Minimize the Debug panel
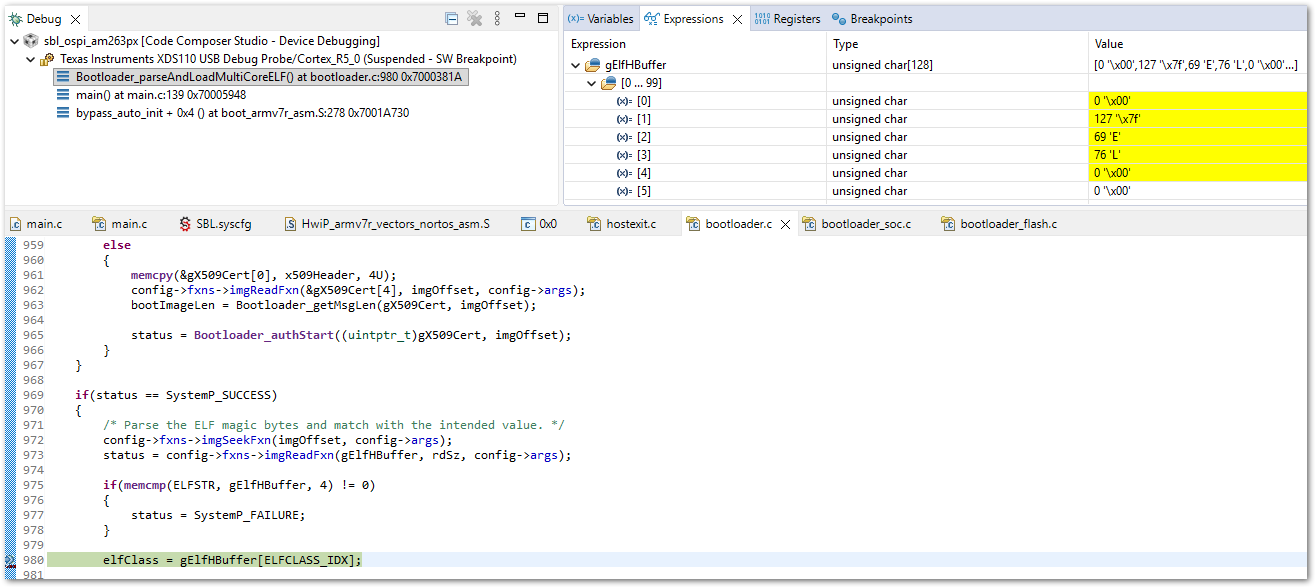Viewport: 1316px width, 588px height. 520,18
